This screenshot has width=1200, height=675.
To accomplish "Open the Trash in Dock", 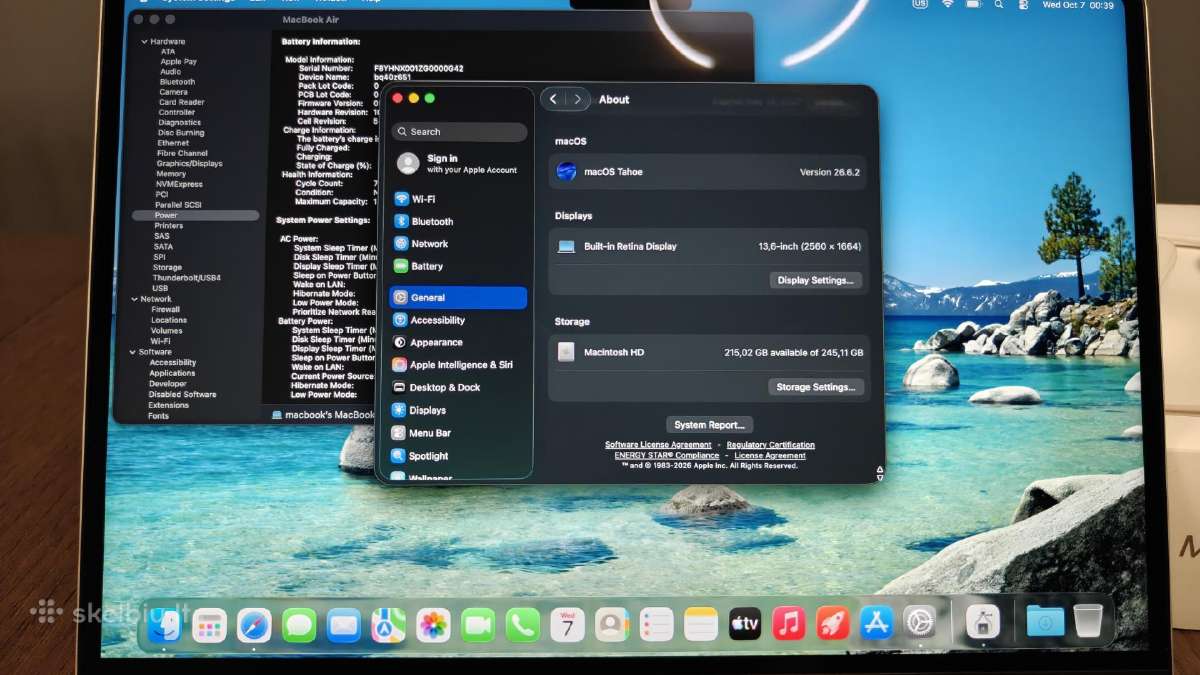I will (x=1088, y=620).
